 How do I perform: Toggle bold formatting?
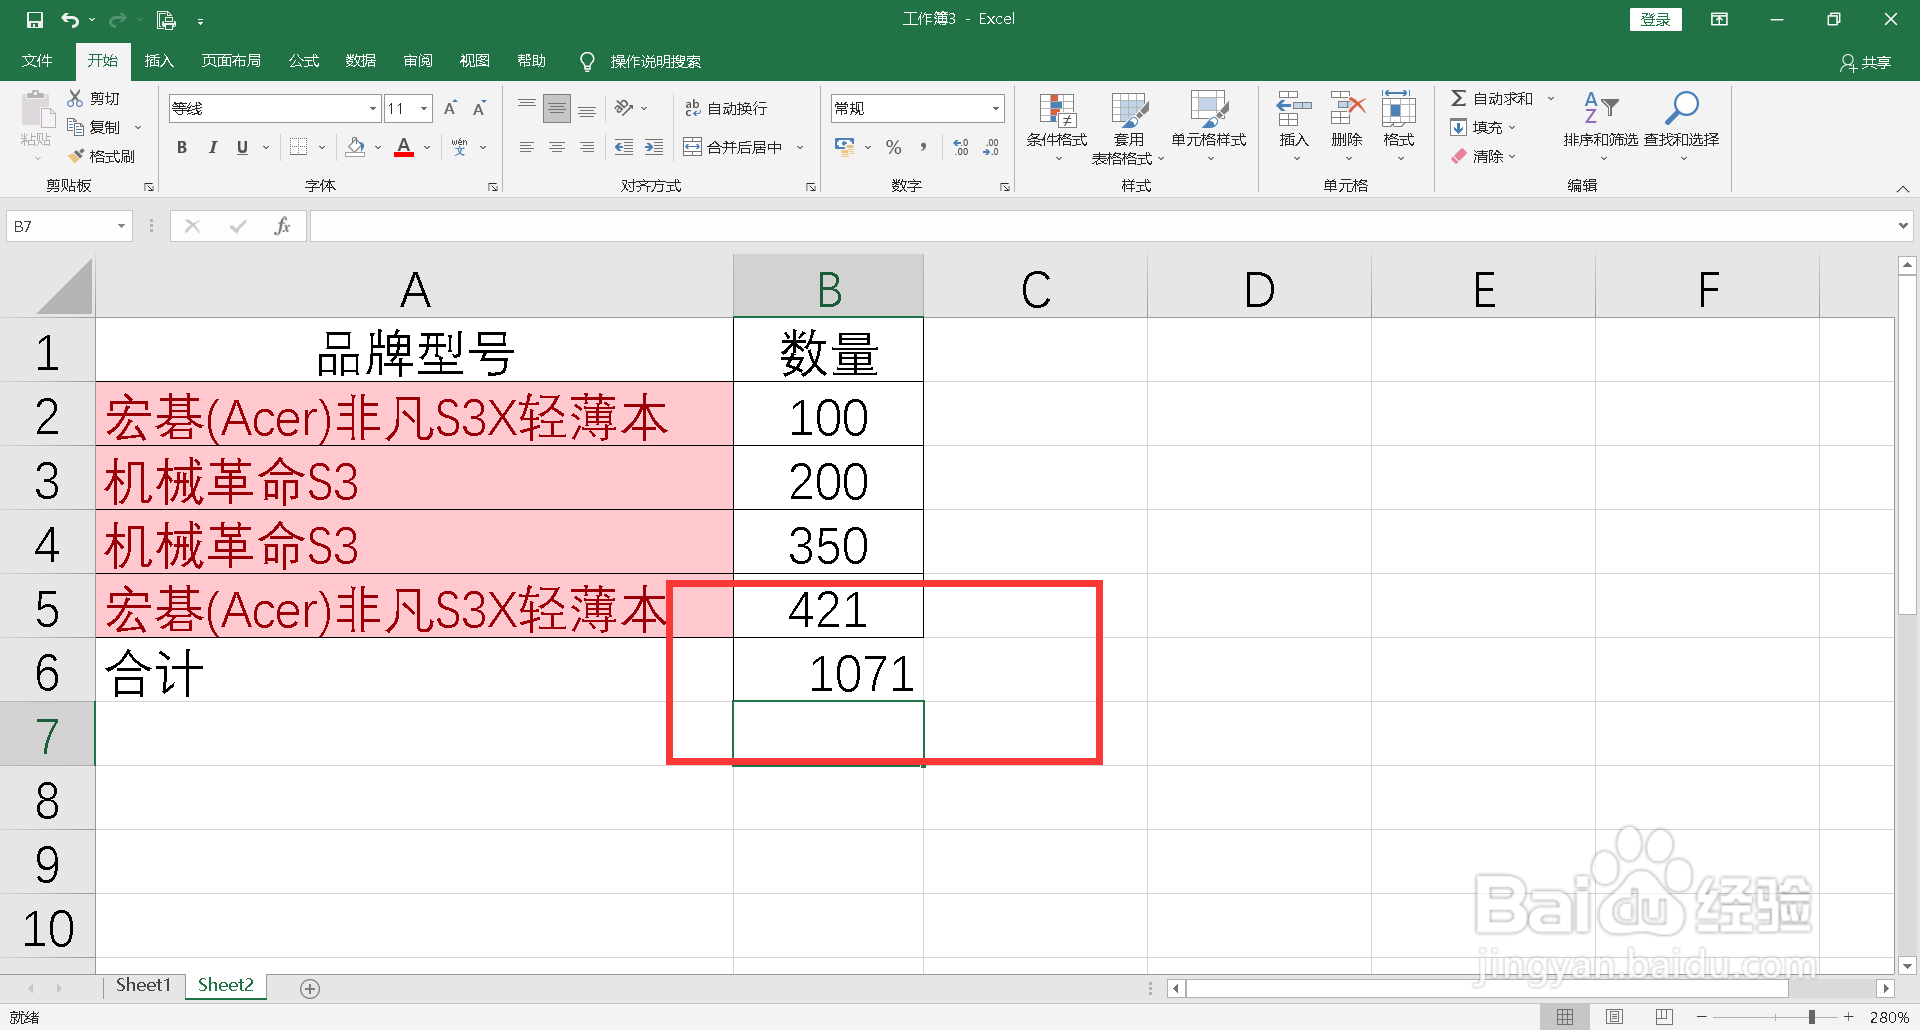point(181,147)
